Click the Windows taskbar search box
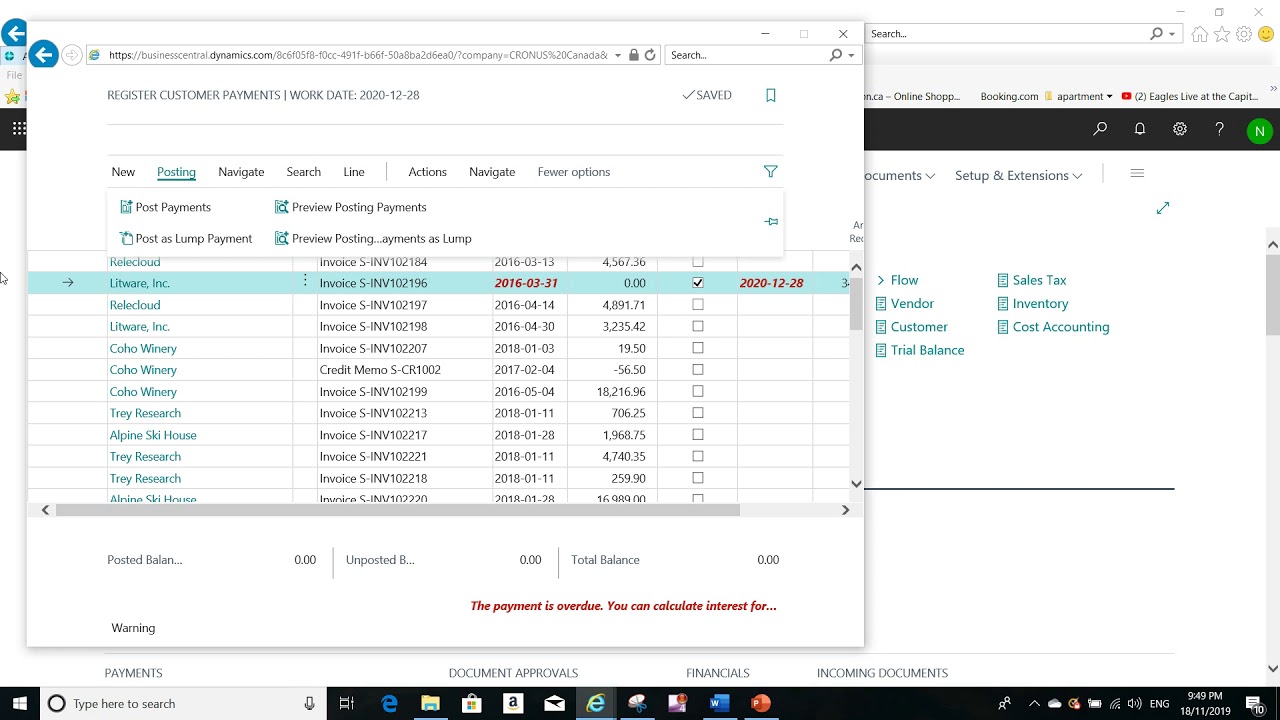The height and width of the screenshot is (720, 1280). click(183, 704)
